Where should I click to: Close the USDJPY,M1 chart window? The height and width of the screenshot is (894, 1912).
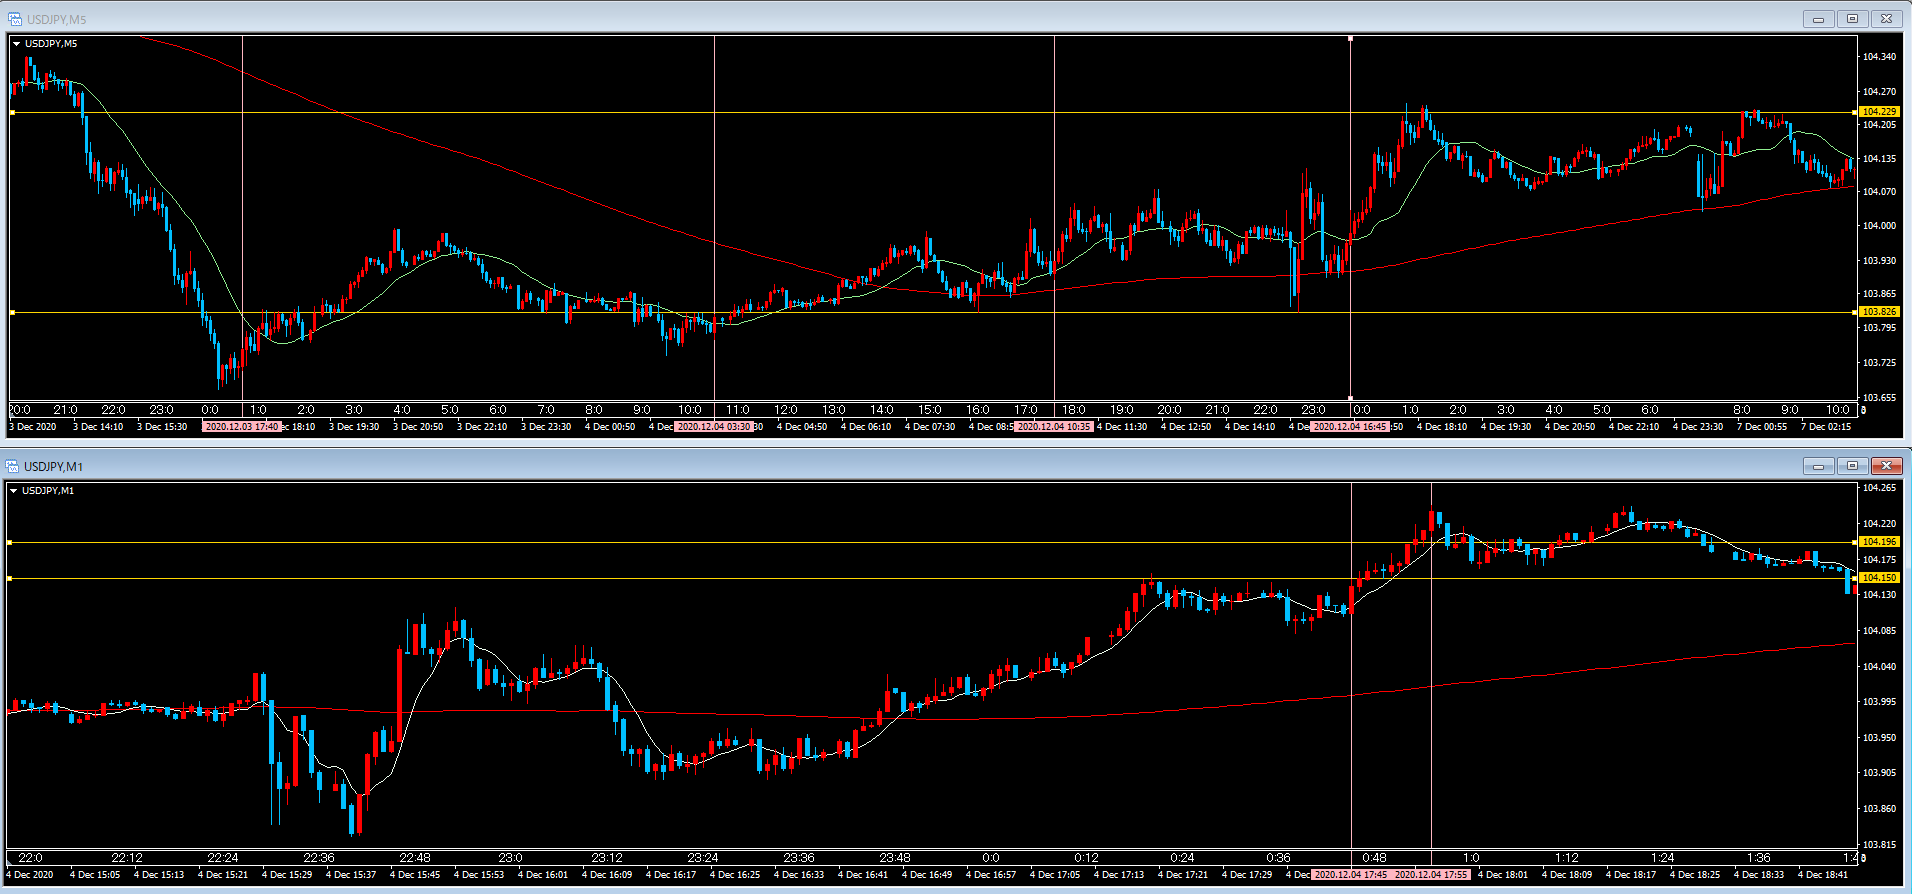[1886, 466]
